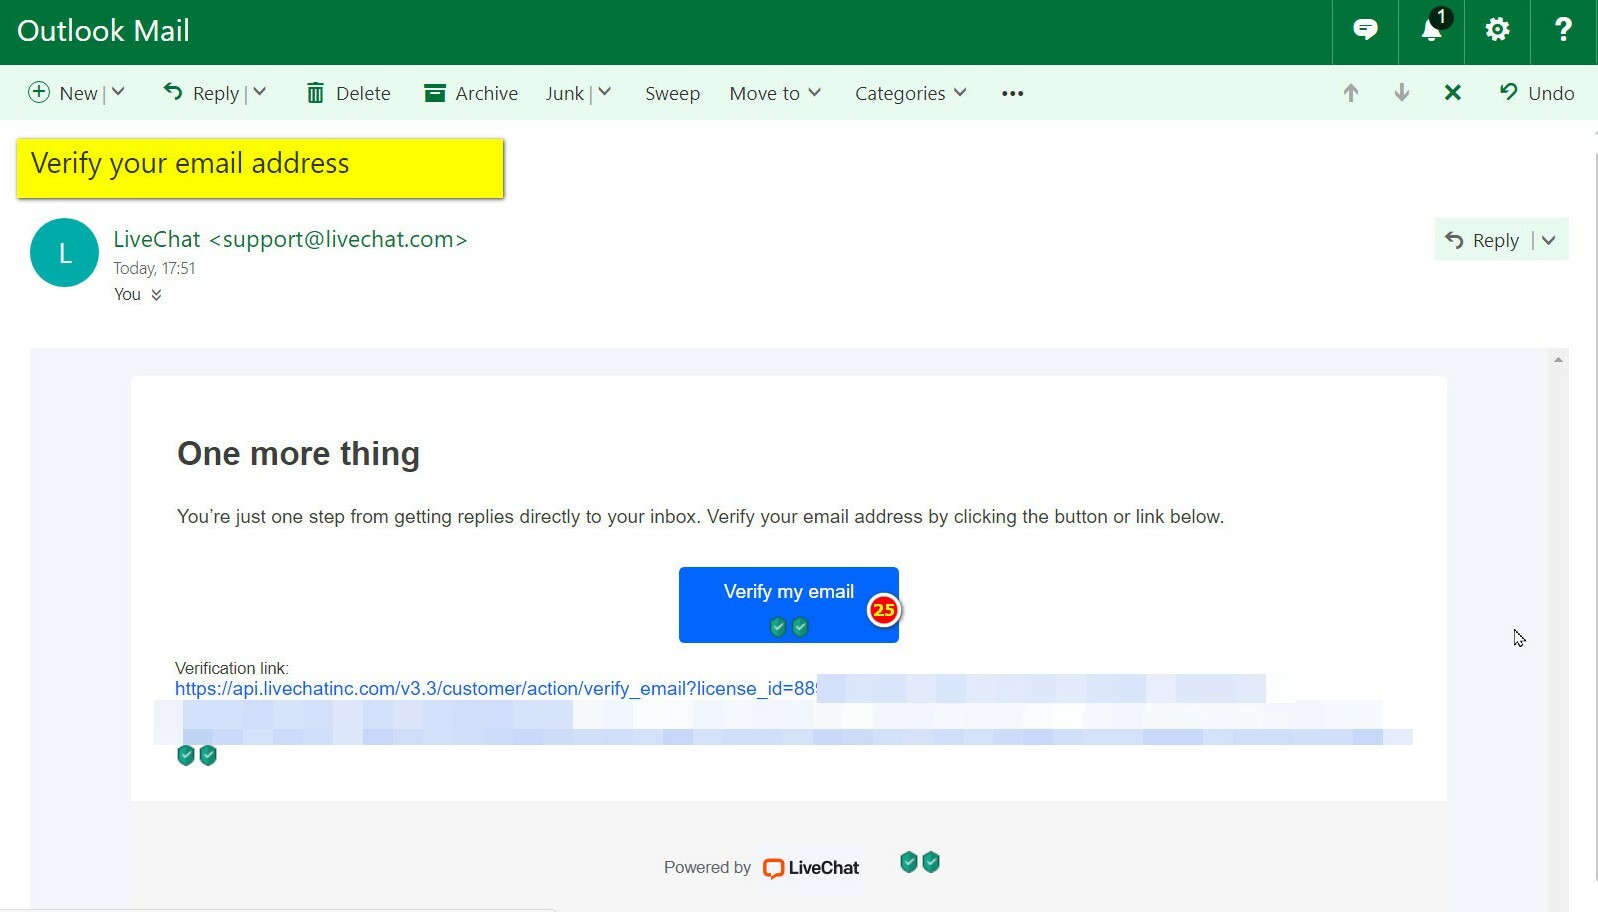The image size is (1598, 912).
Task: Open the chat bubble icon in header
Action: coord(1365,30)
